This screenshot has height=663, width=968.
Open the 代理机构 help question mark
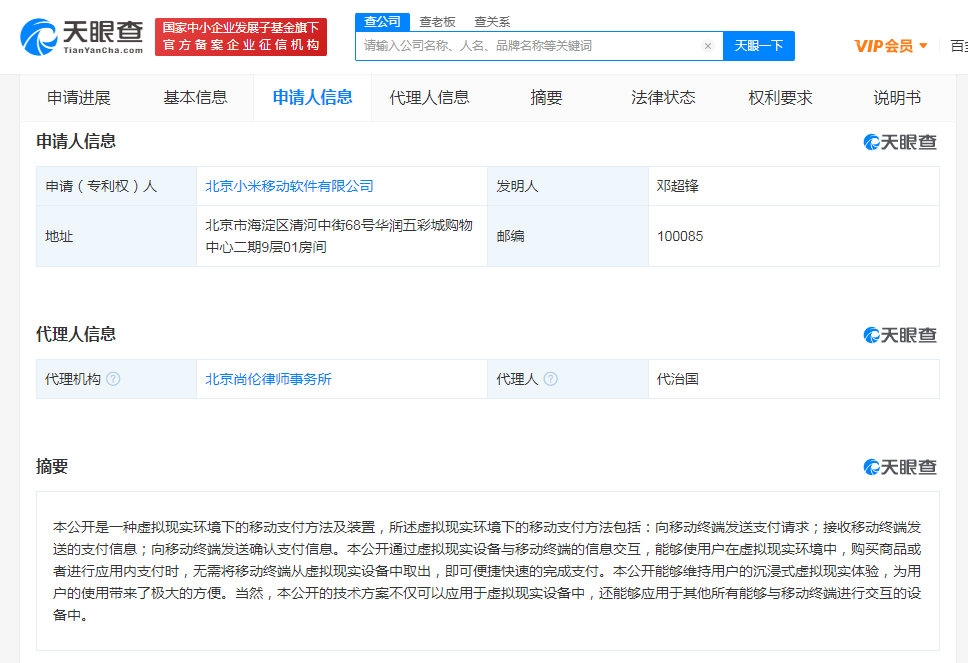click(113, 378)
